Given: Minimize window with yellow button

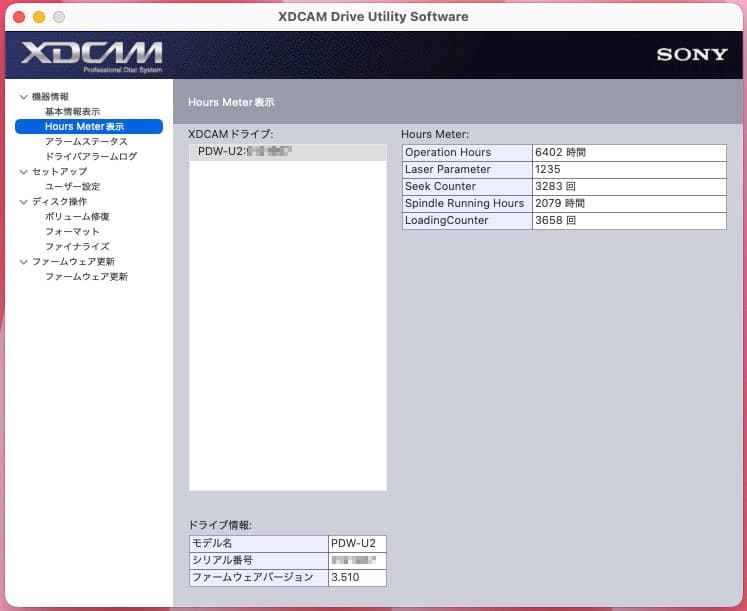Looking at the screenshot, I should 39,17.
